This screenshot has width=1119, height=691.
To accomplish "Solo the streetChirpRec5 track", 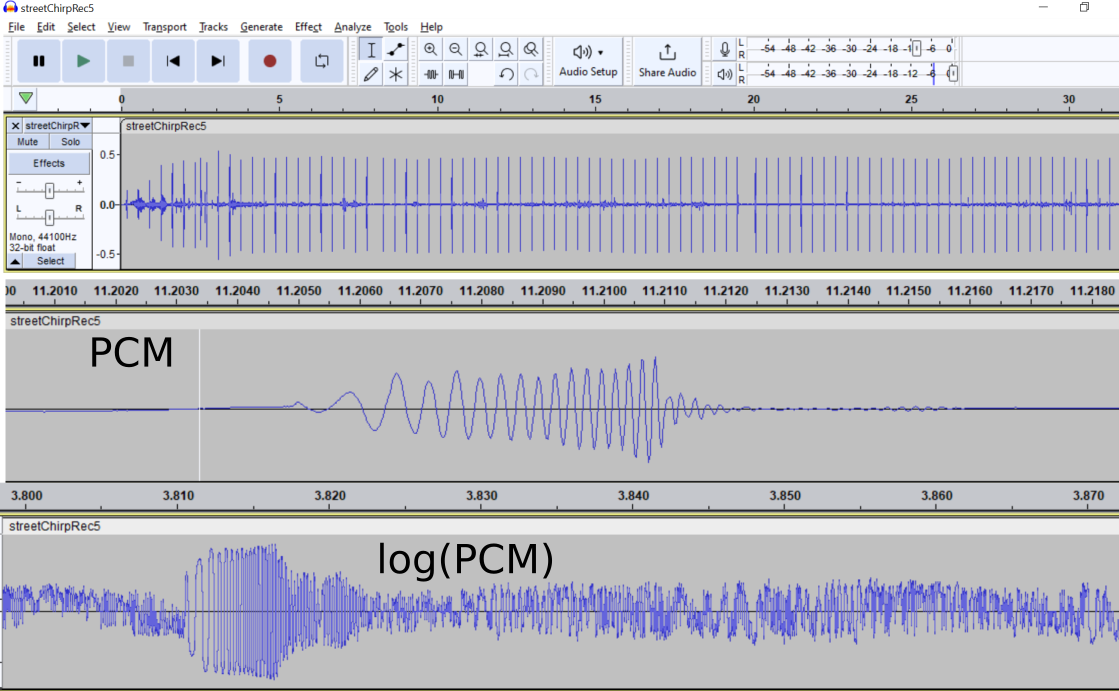I will [70, 142].
